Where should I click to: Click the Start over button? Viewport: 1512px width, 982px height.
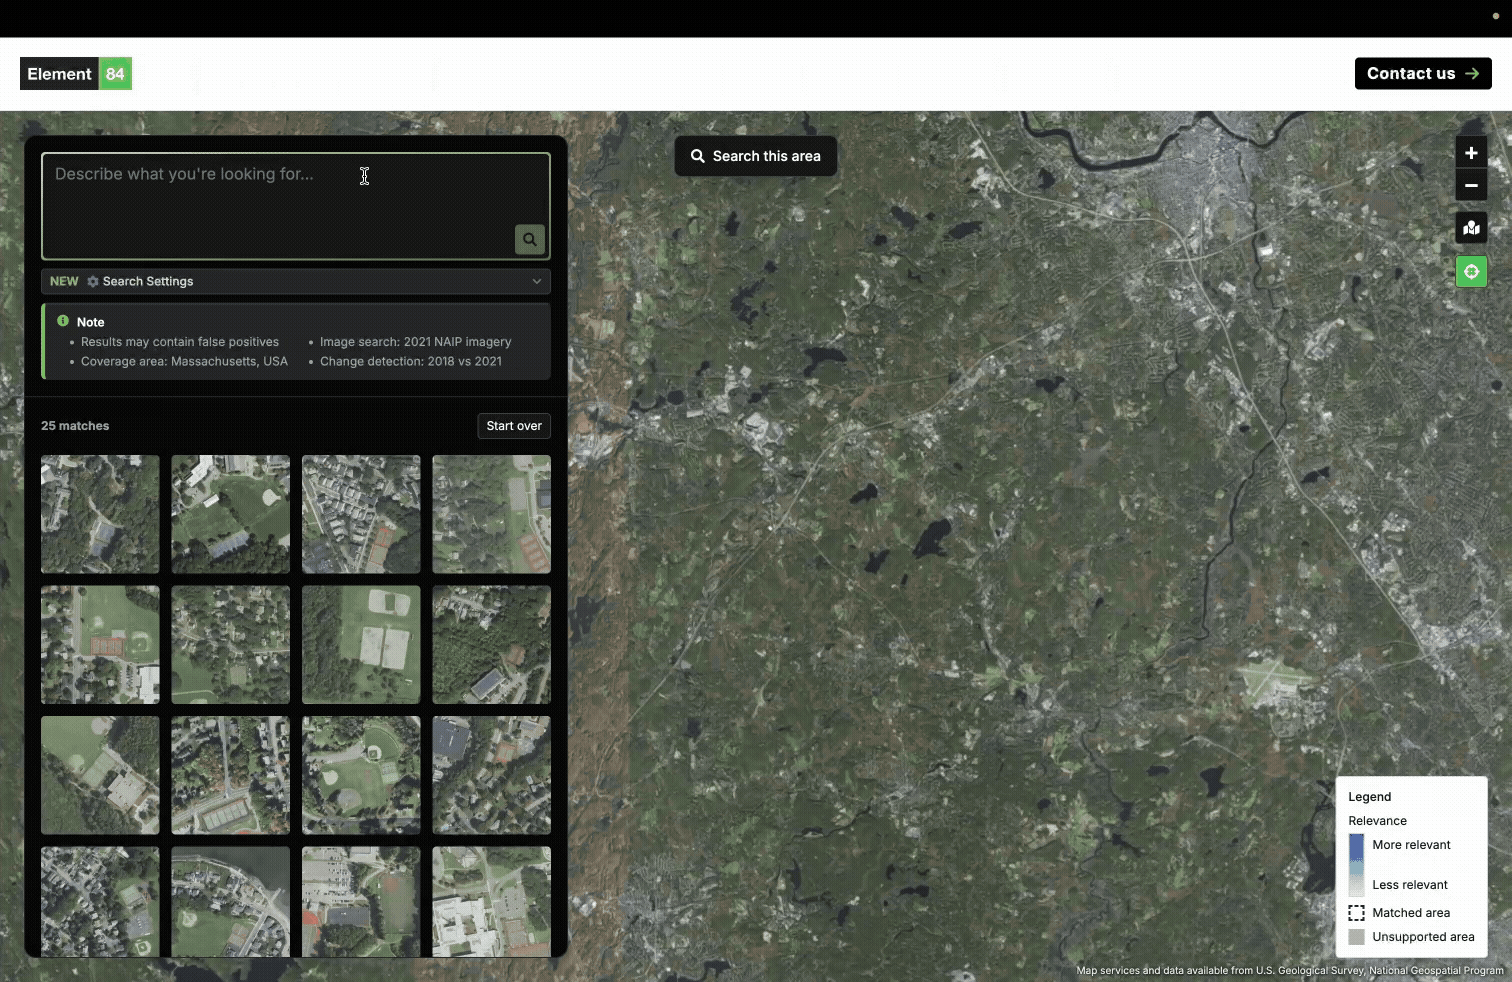click(x=513, y=425)
